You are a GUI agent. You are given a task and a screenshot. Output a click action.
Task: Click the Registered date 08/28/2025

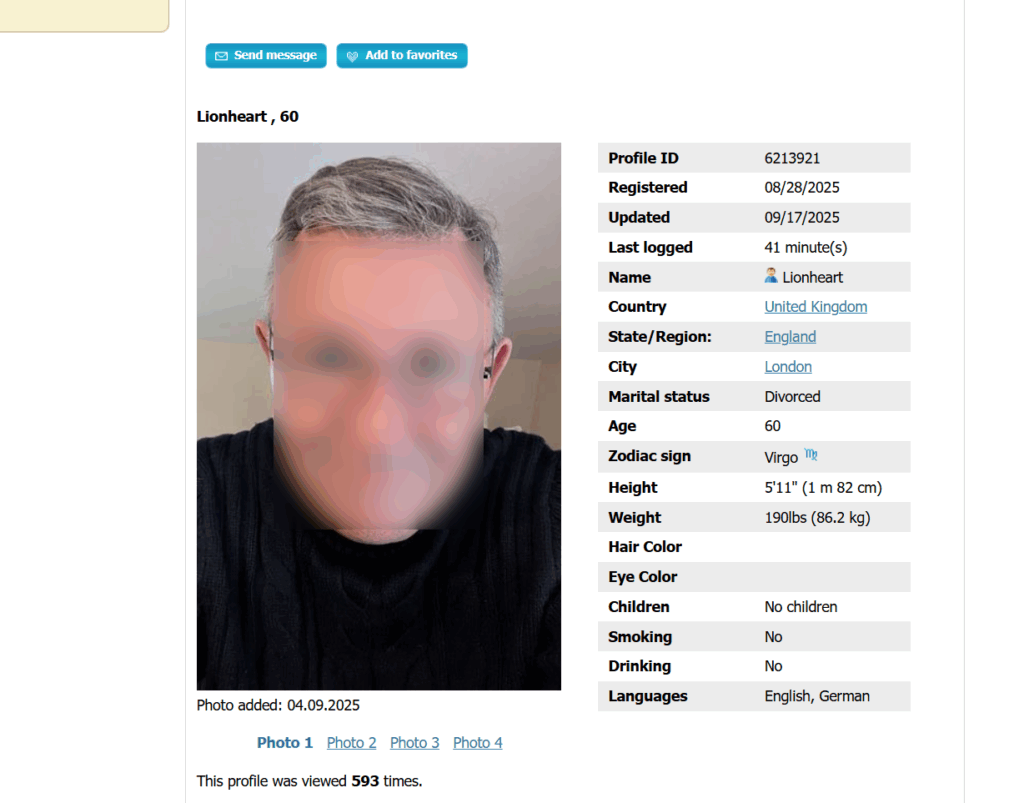[x=801, y=188]
